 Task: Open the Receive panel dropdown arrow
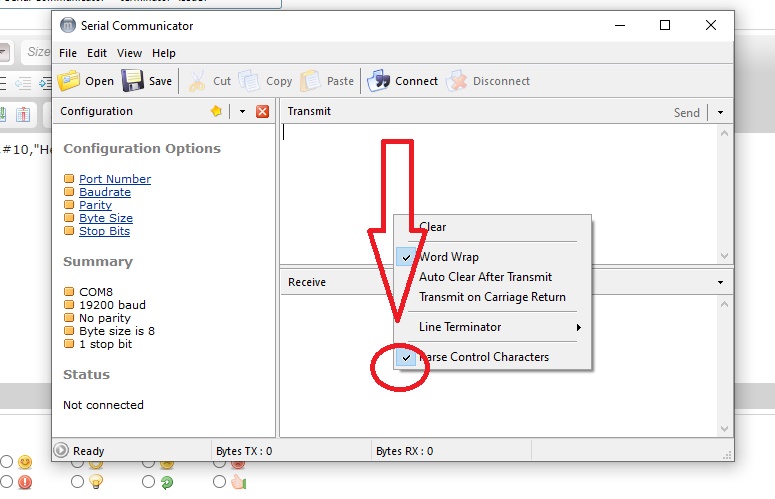click(720, 283)
